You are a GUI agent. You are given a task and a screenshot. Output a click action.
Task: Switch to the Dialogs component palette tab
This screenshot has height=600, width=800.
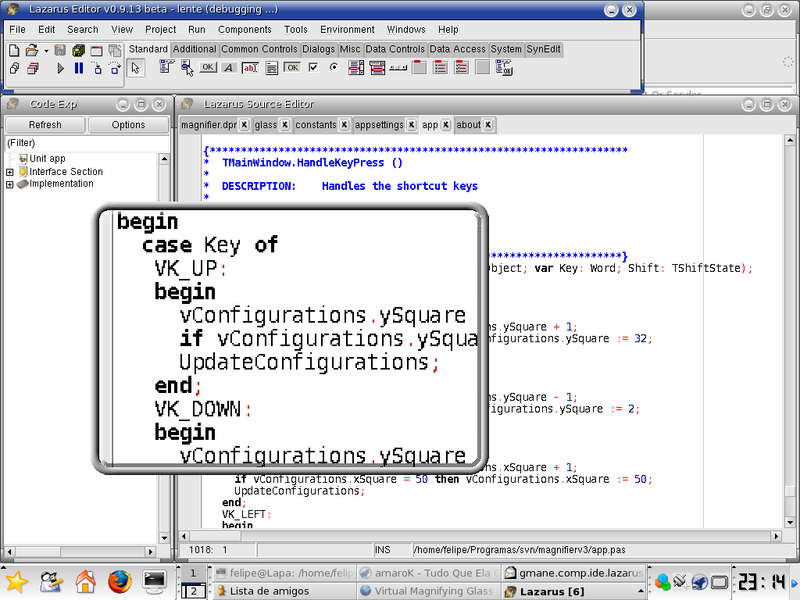(x=318, y=49)
